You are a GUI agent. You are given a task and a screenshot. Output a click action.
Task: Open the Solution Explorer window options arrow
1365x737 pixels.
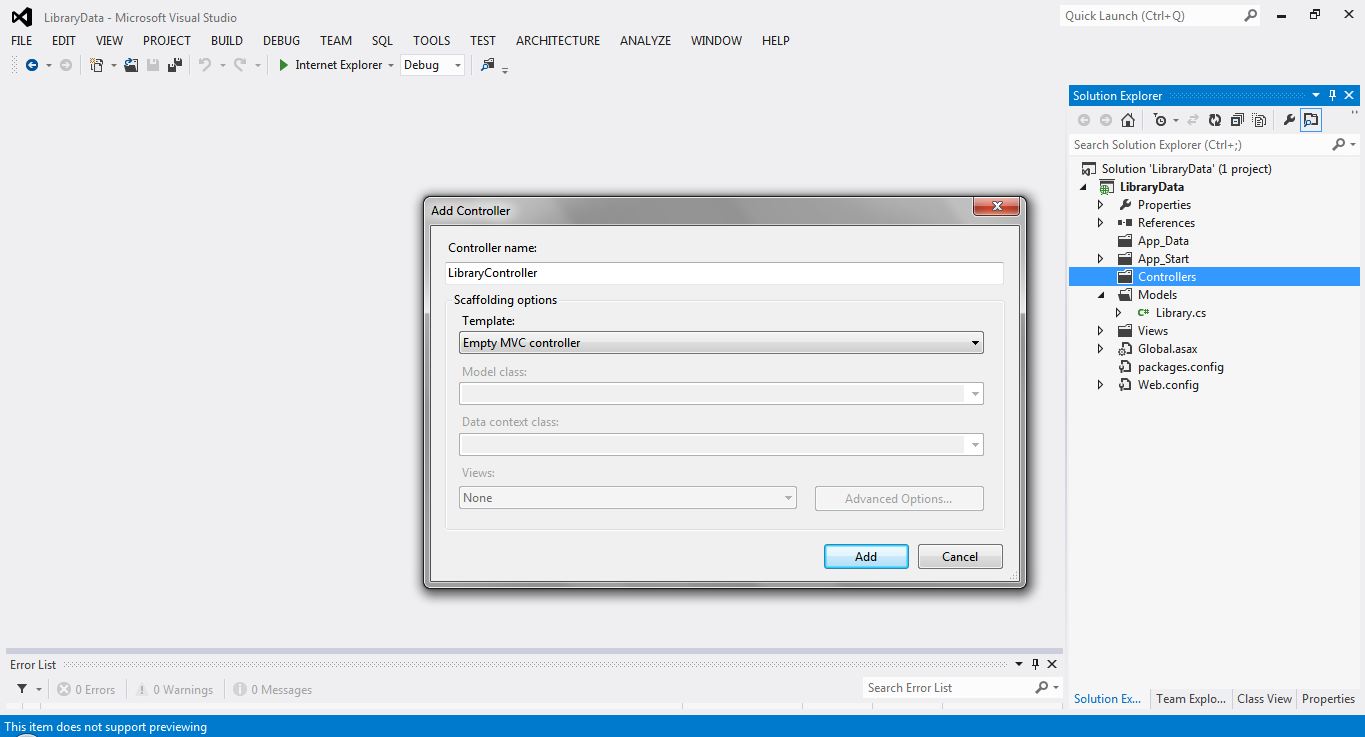click(1317, 95)
